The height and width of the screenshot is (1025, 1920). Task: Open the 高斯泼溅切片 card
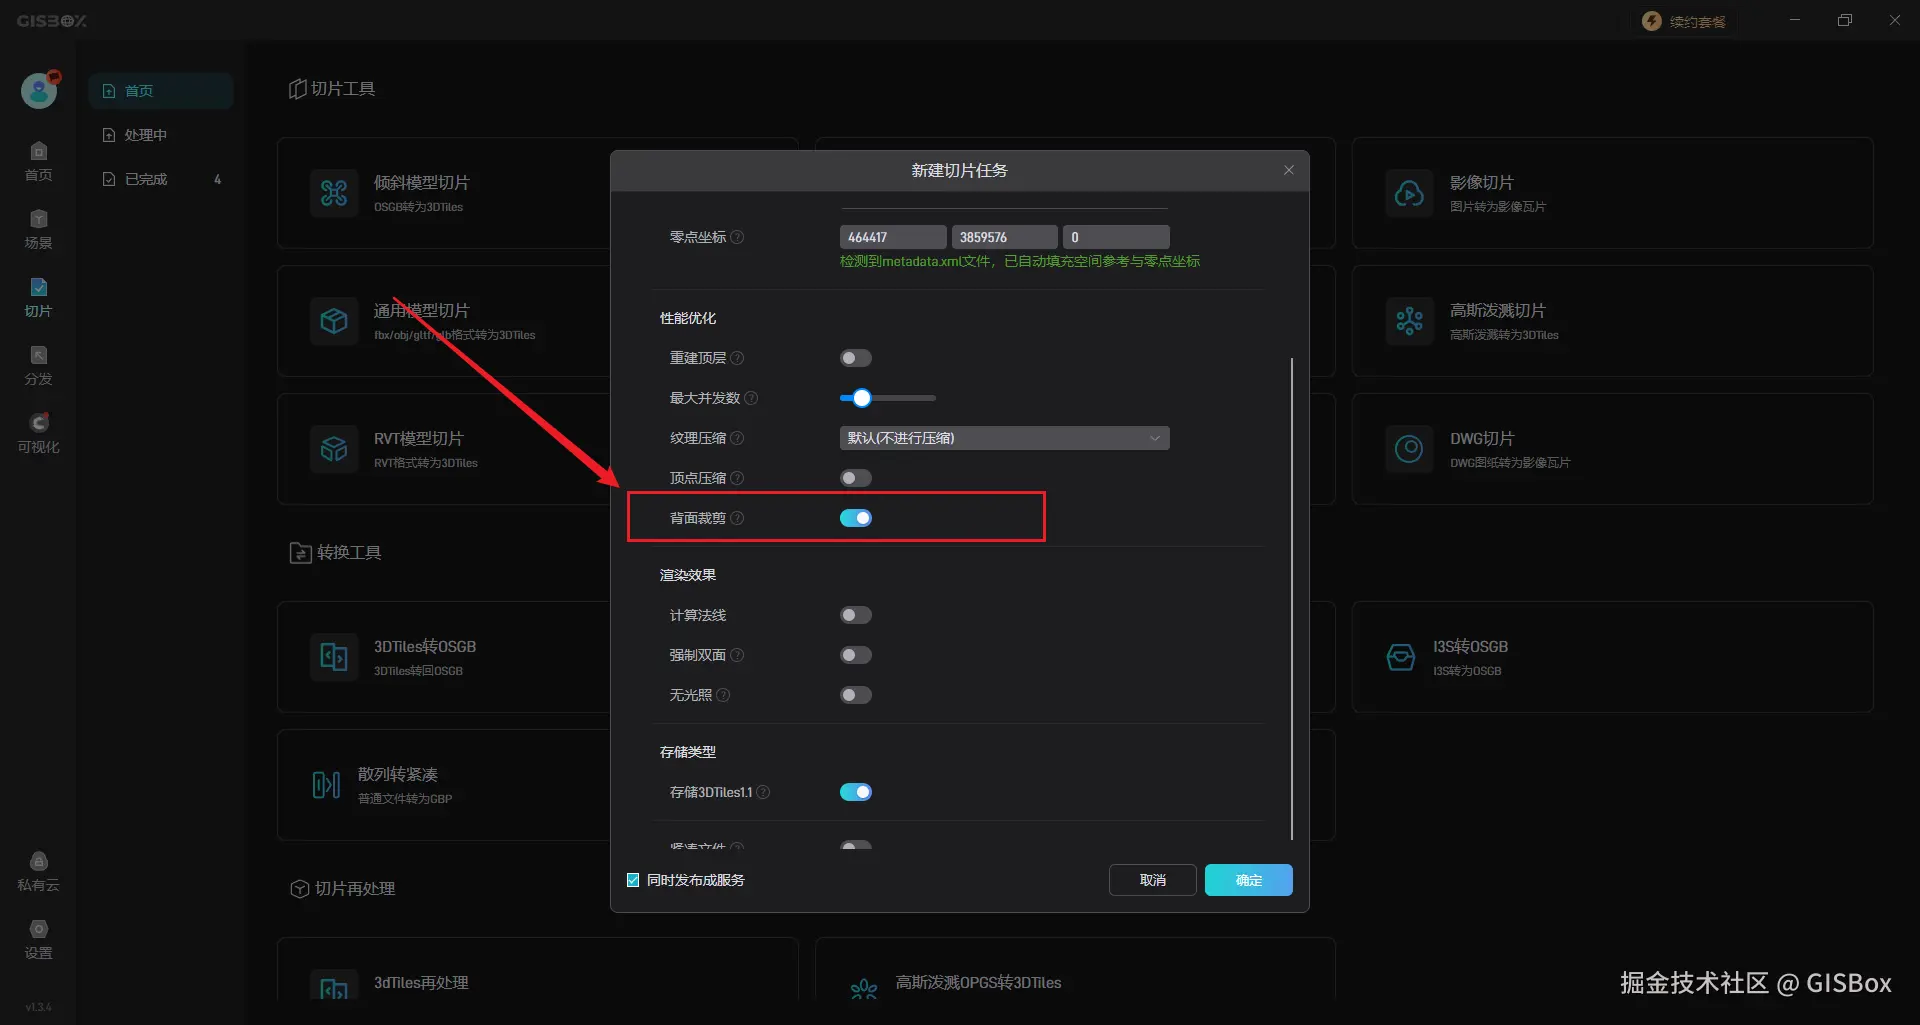point(1612,321)
